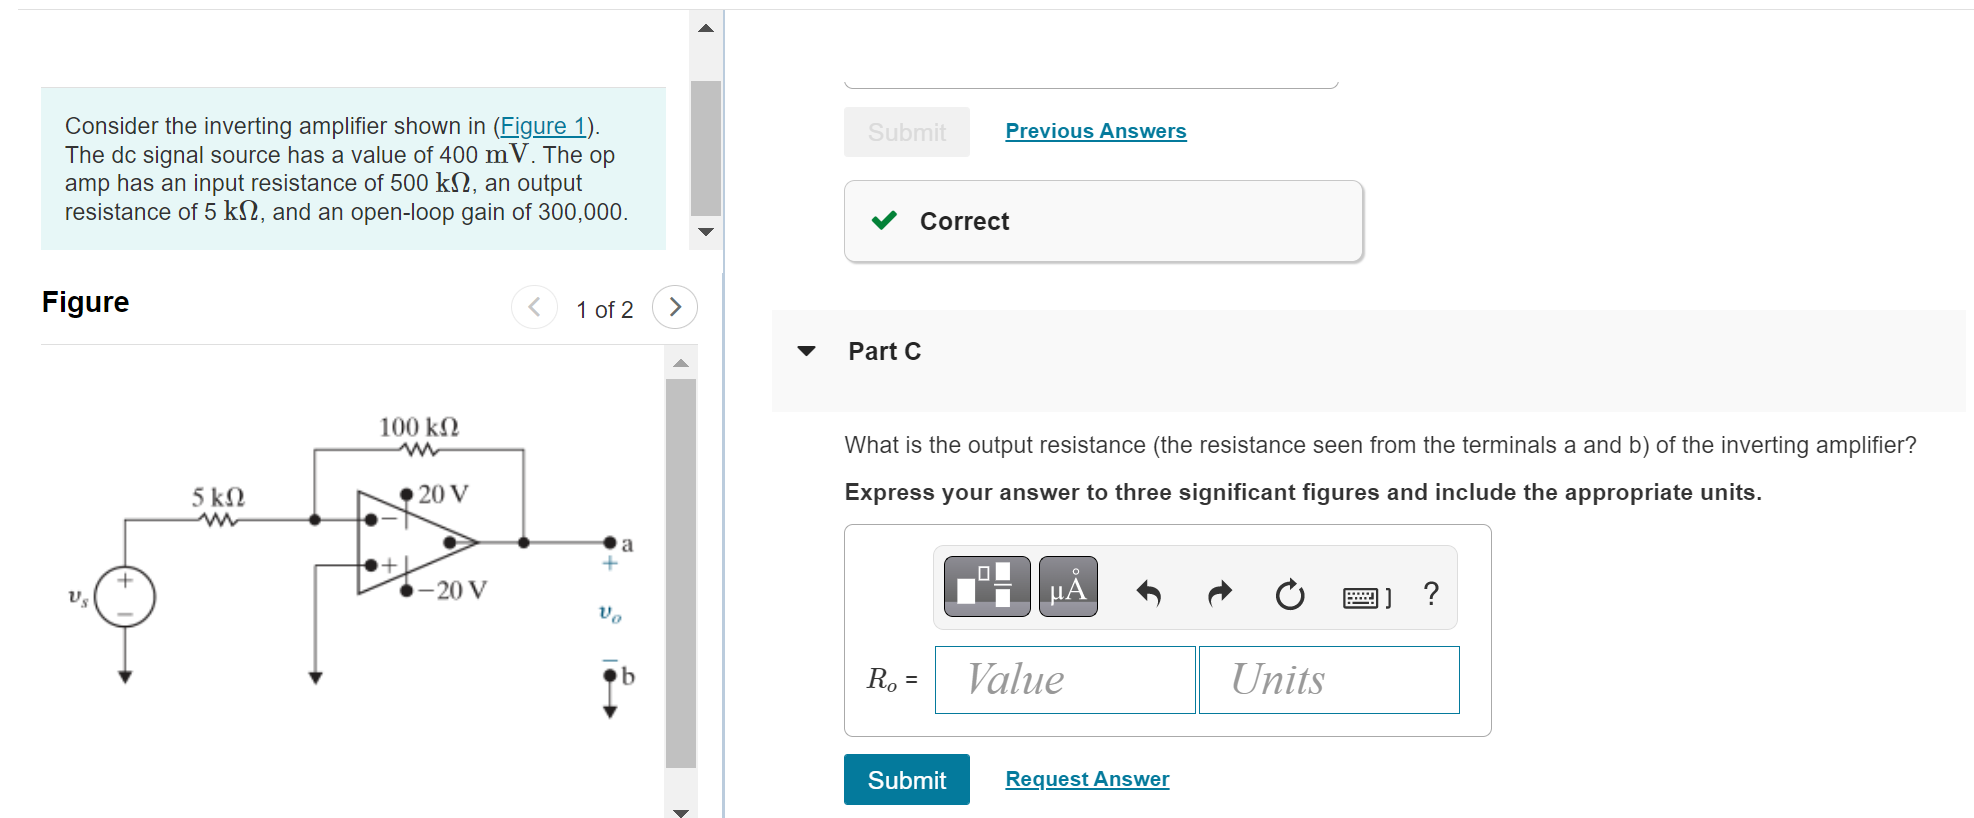This screenshot has width=1974, height=818.
Task: Click up arrow of problem text scrollbar
Action: coord(706,28)
